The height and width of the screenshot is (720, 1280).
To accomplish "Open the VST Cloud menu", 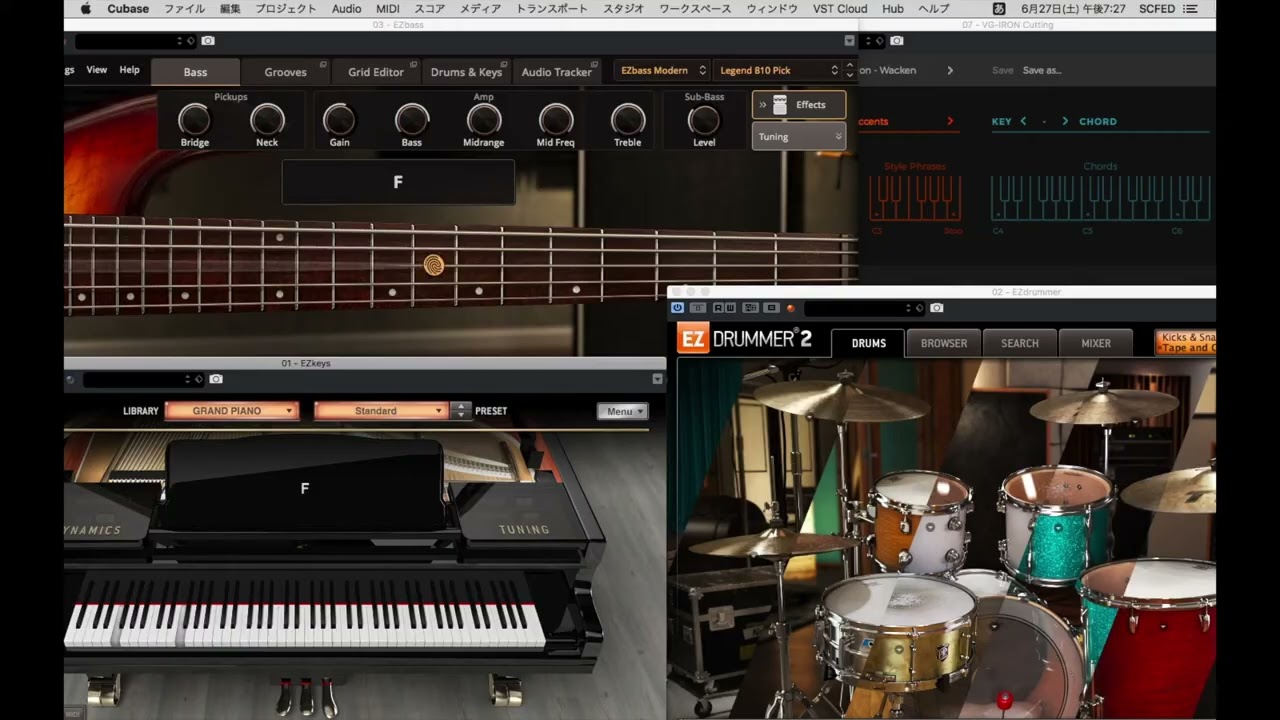I will (840, 9).
